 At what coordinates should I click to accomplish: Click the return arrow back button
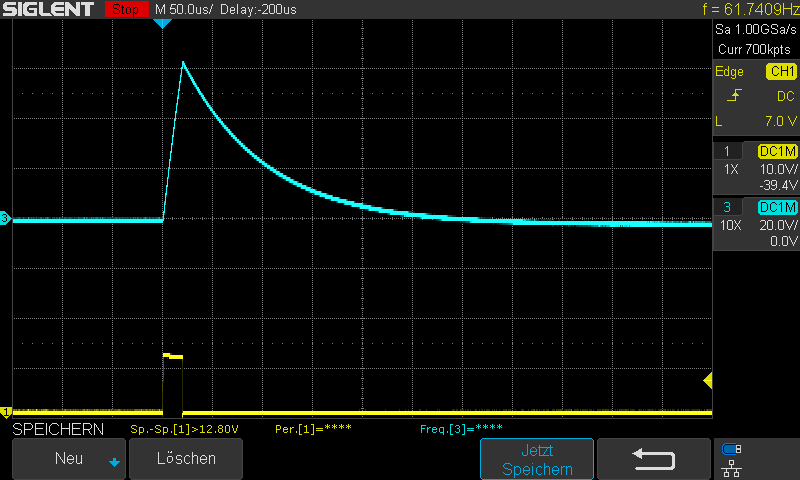click(654, 459)
